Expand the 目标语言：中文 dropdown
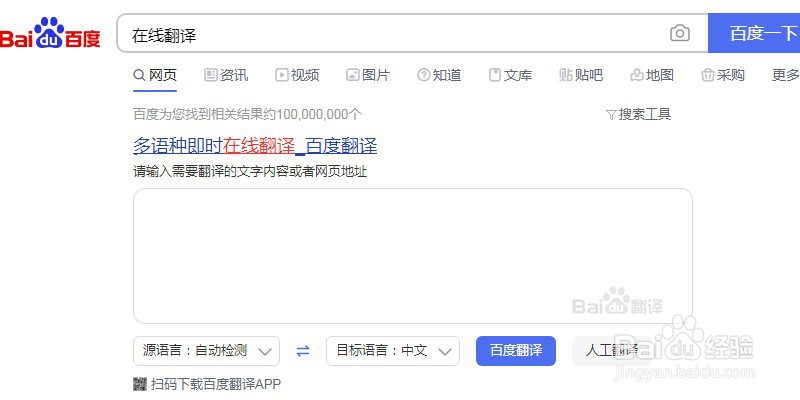This screenshot has height=400, width=800. tap(393, 351)
